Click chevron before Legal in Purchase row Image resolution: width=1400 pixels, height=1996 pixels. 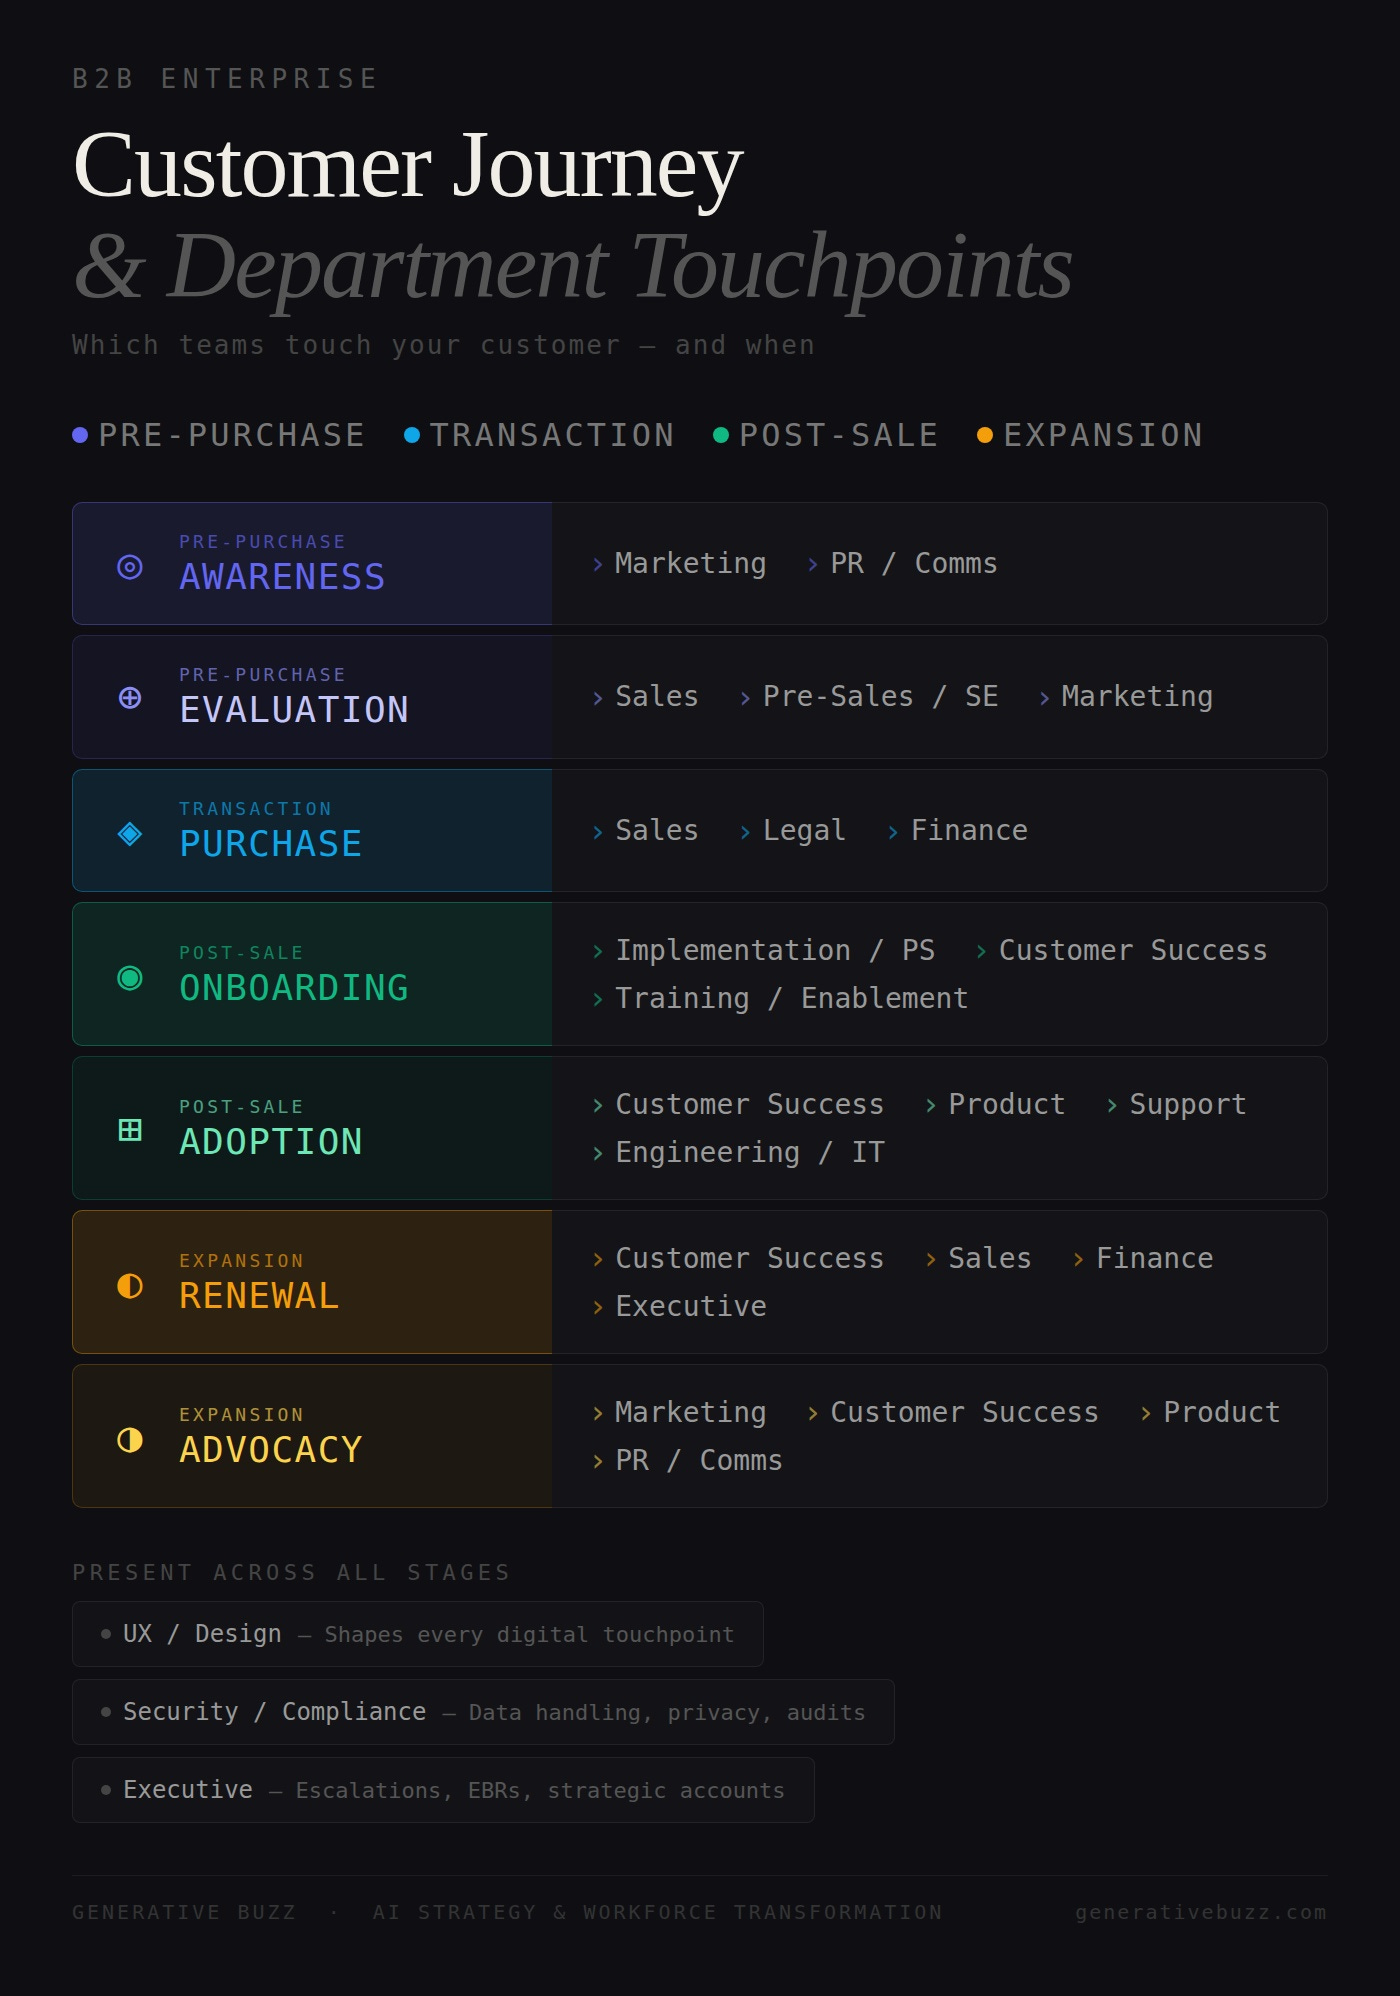(745, 832)
